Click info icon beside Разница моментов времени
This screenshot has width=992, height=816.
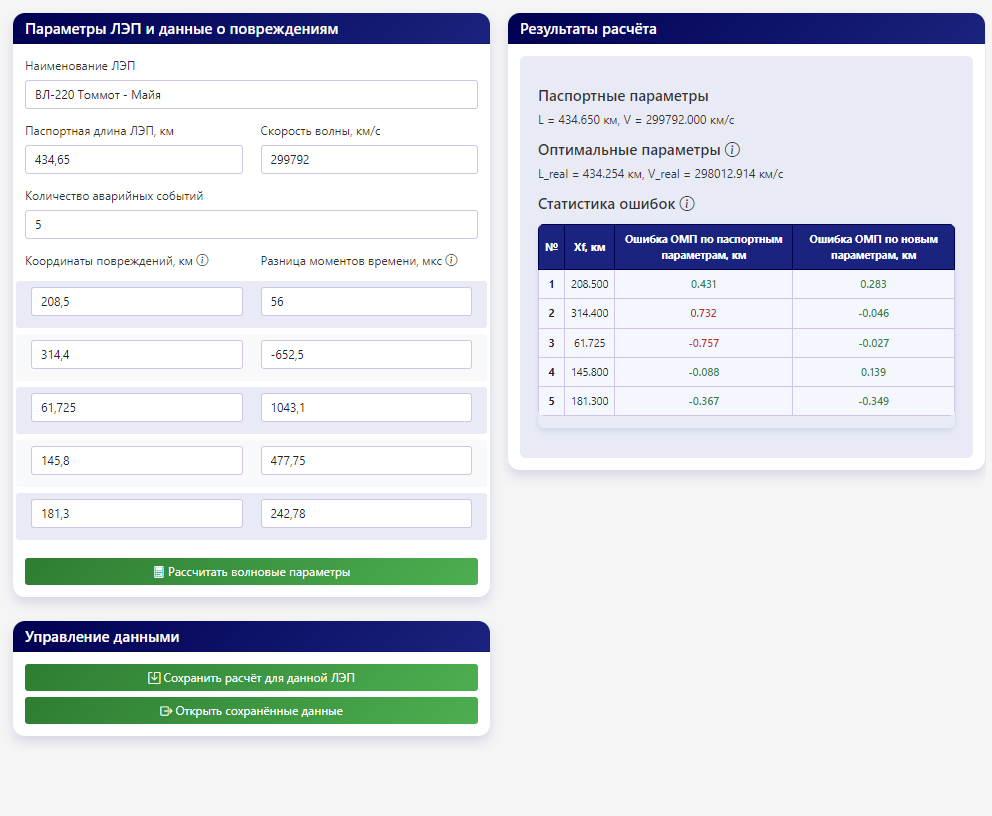451,261
